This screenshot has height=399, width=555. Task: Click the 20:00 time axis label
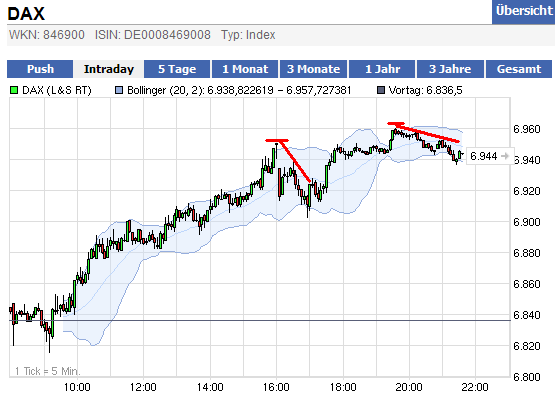409,387
